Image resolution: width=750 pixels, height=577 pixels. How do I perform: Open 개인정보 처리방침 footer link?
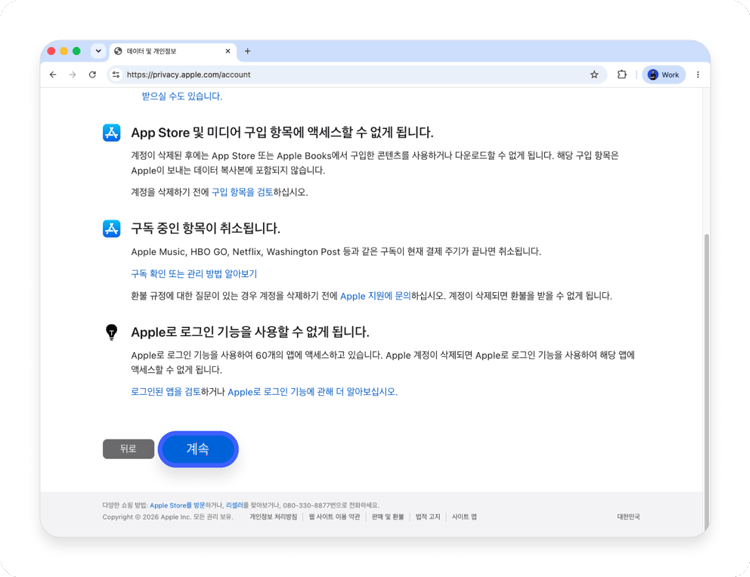click(x=273, y=517)
